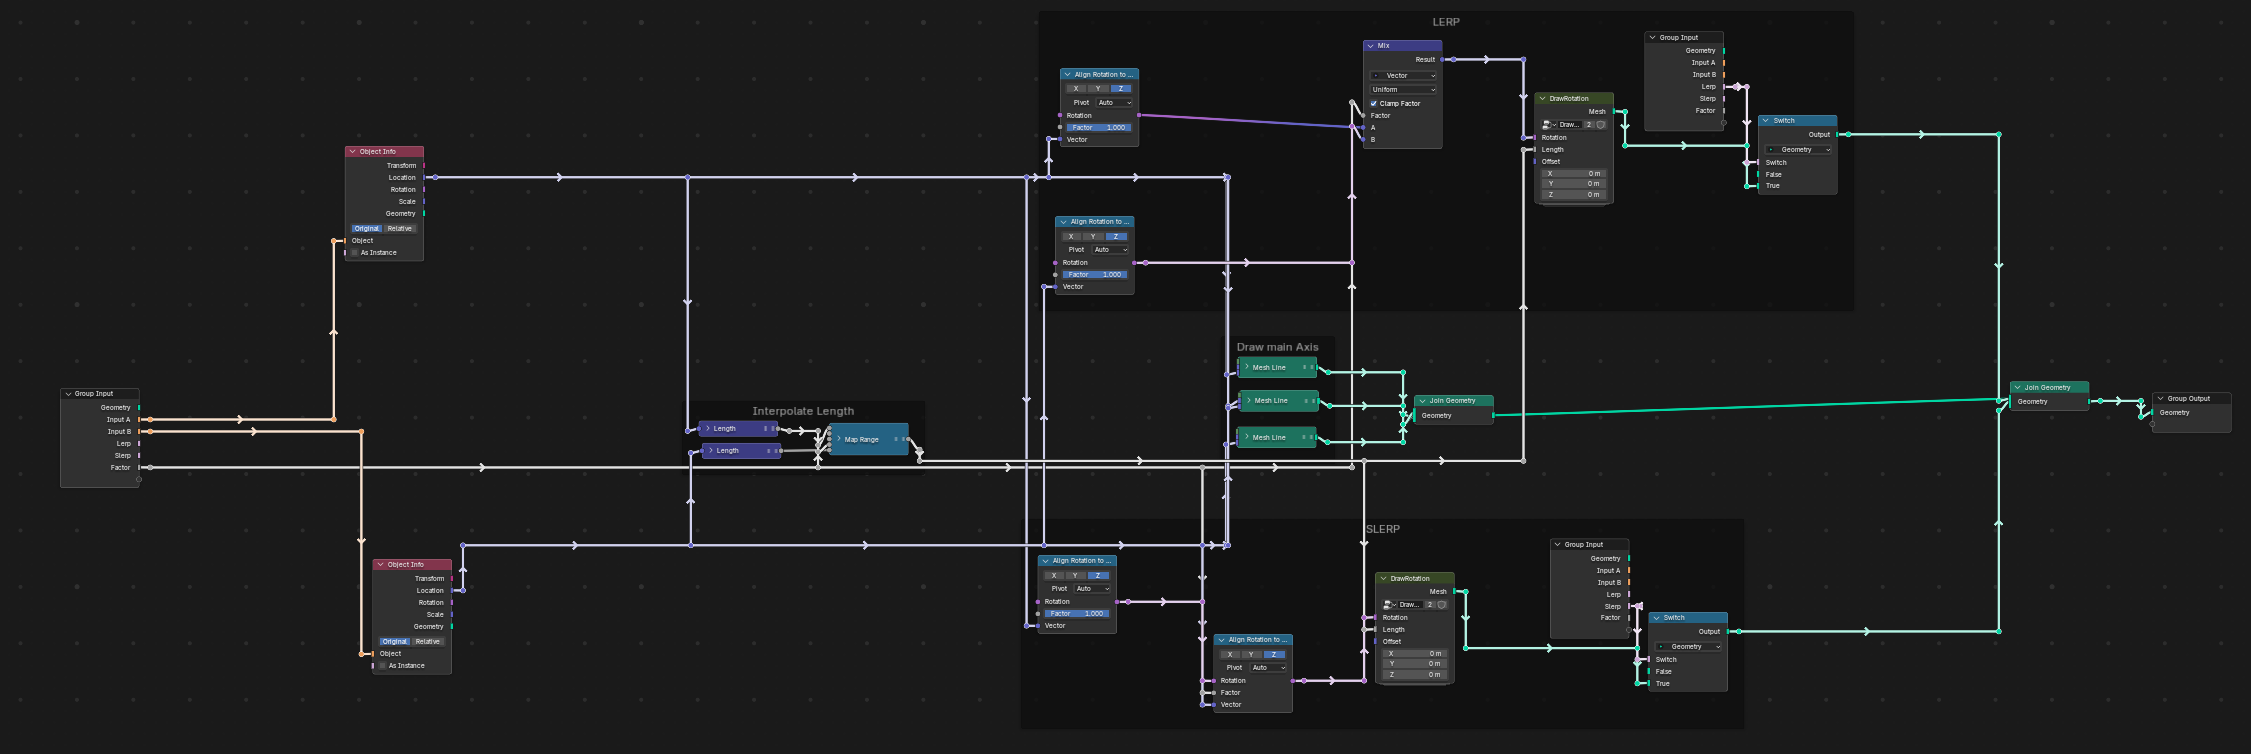Click the Result output socket on Mix node
2251x754 pixels.
1442,60
